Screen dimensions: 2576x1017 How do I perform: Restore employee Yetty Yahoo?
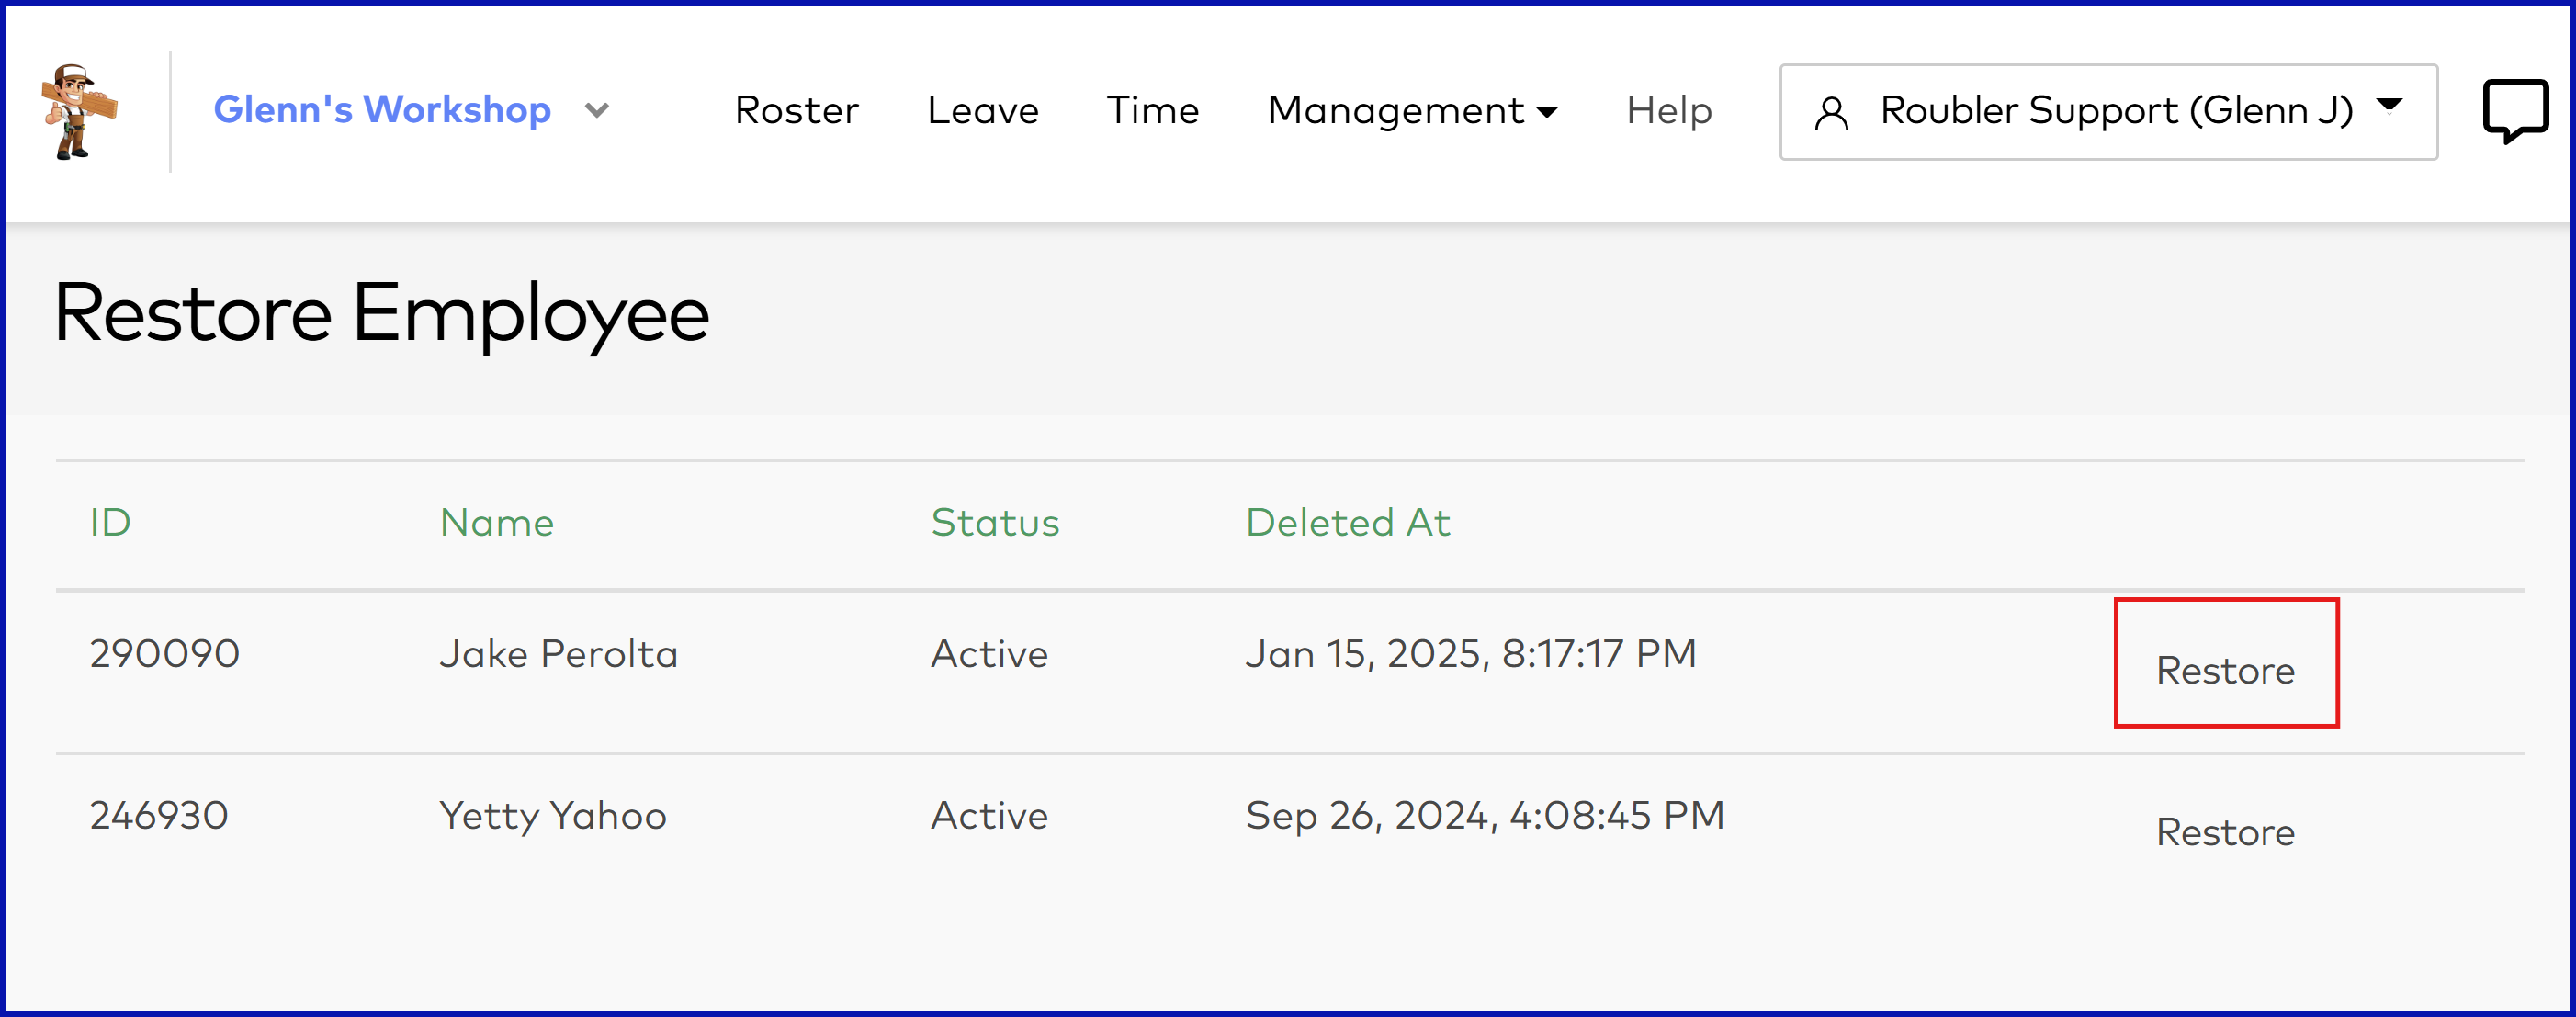point(2225,832)
